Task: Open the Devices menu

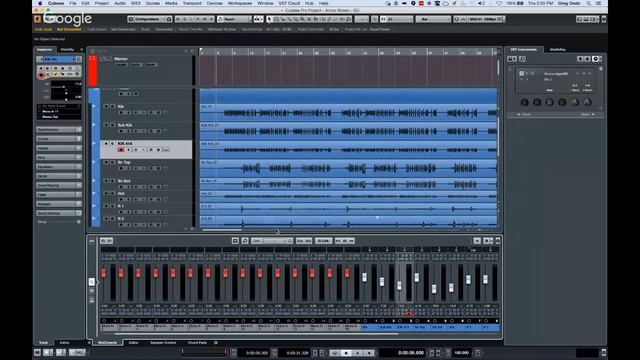Action: click(214, 3)
